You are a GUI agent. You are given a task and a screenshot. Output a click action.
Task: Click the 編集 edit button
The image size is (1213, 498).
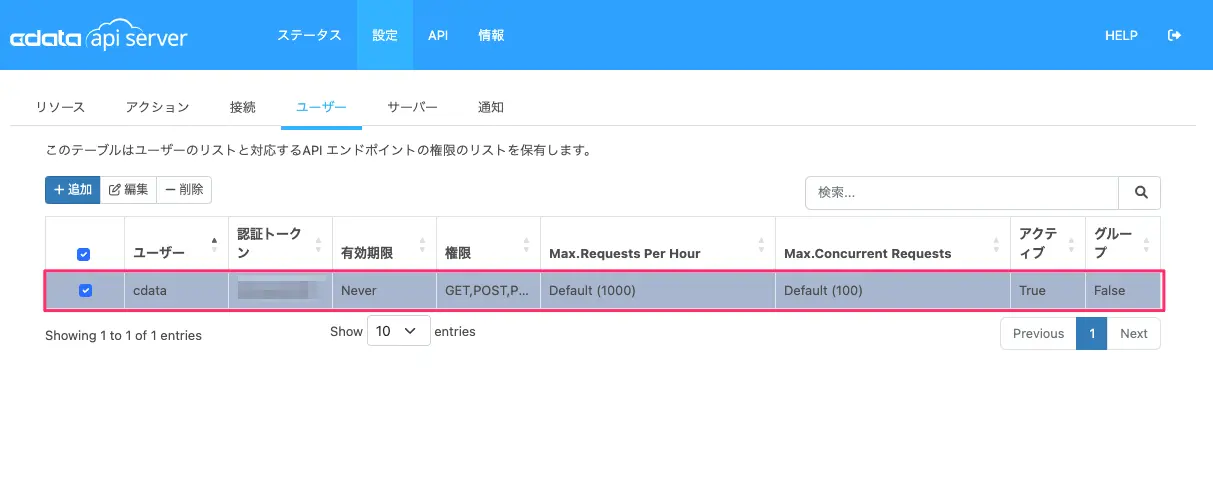pyautogui.click(x=128, y=189)
